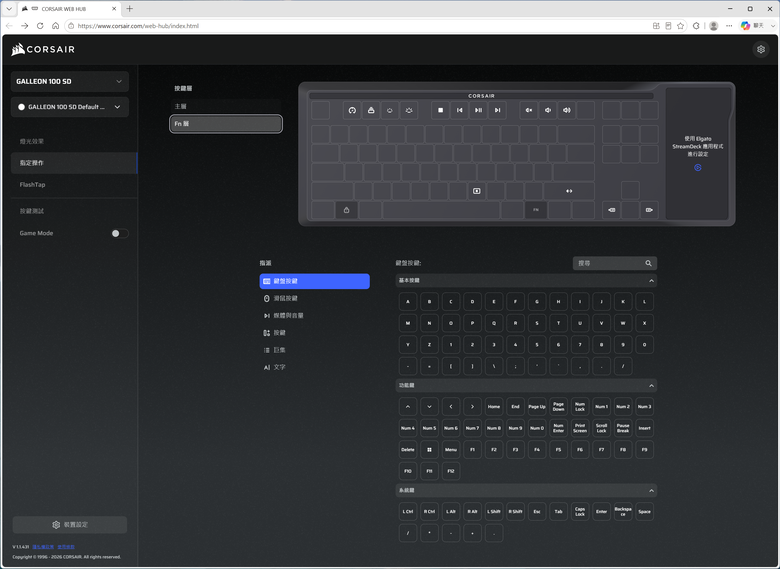Collapse the 系統鍵 section
The height and width of the screenshot is (569, 780).
click(x=651, y=491)
